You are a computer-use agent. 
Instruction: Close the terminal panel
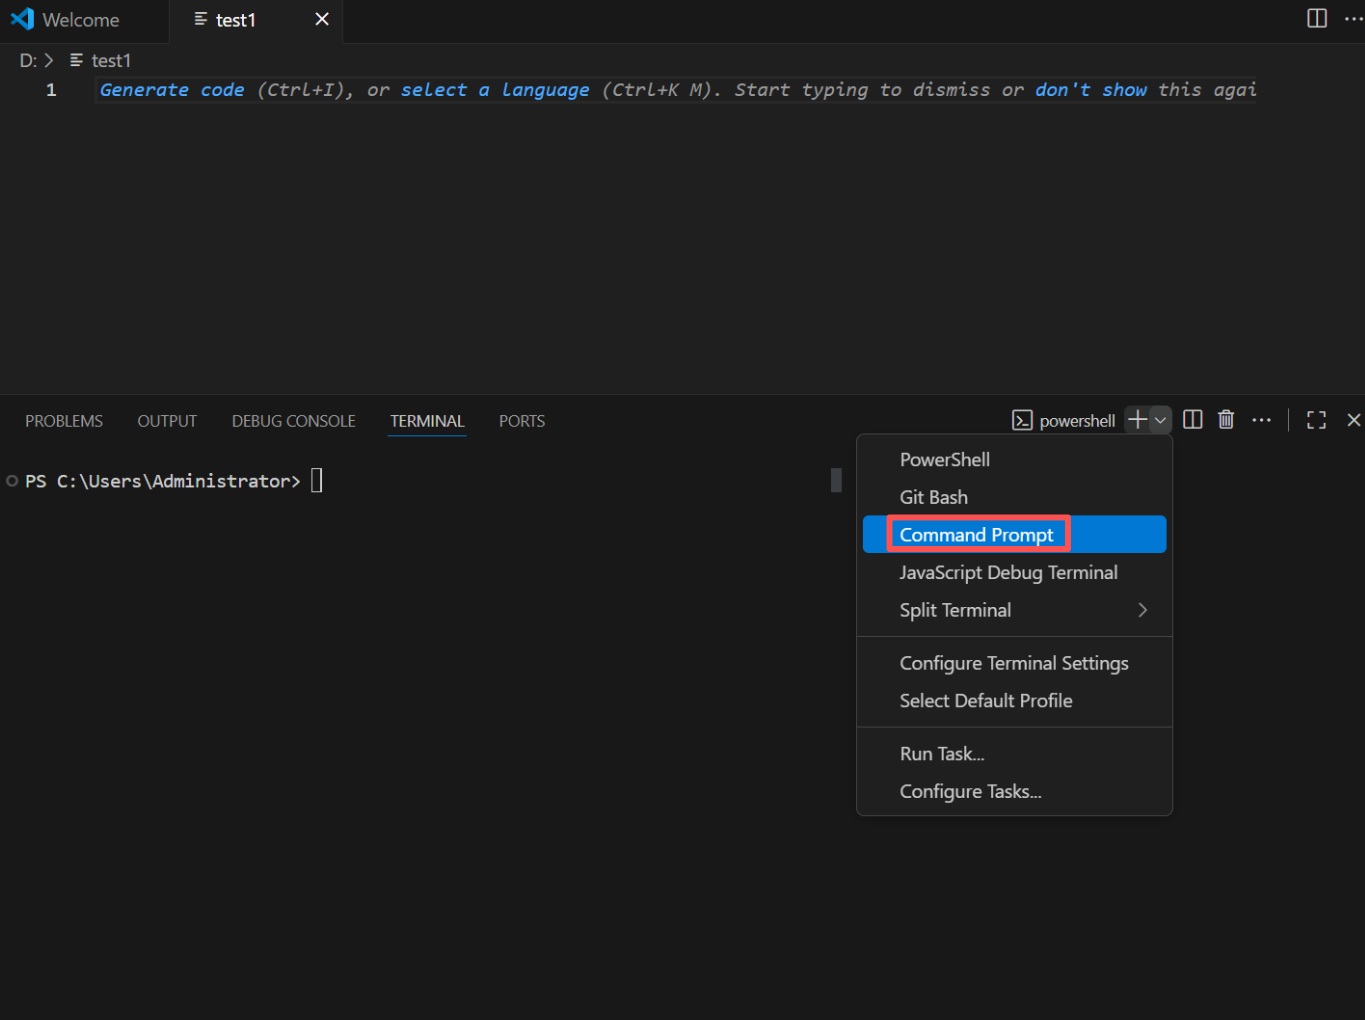click(1353, 420)
